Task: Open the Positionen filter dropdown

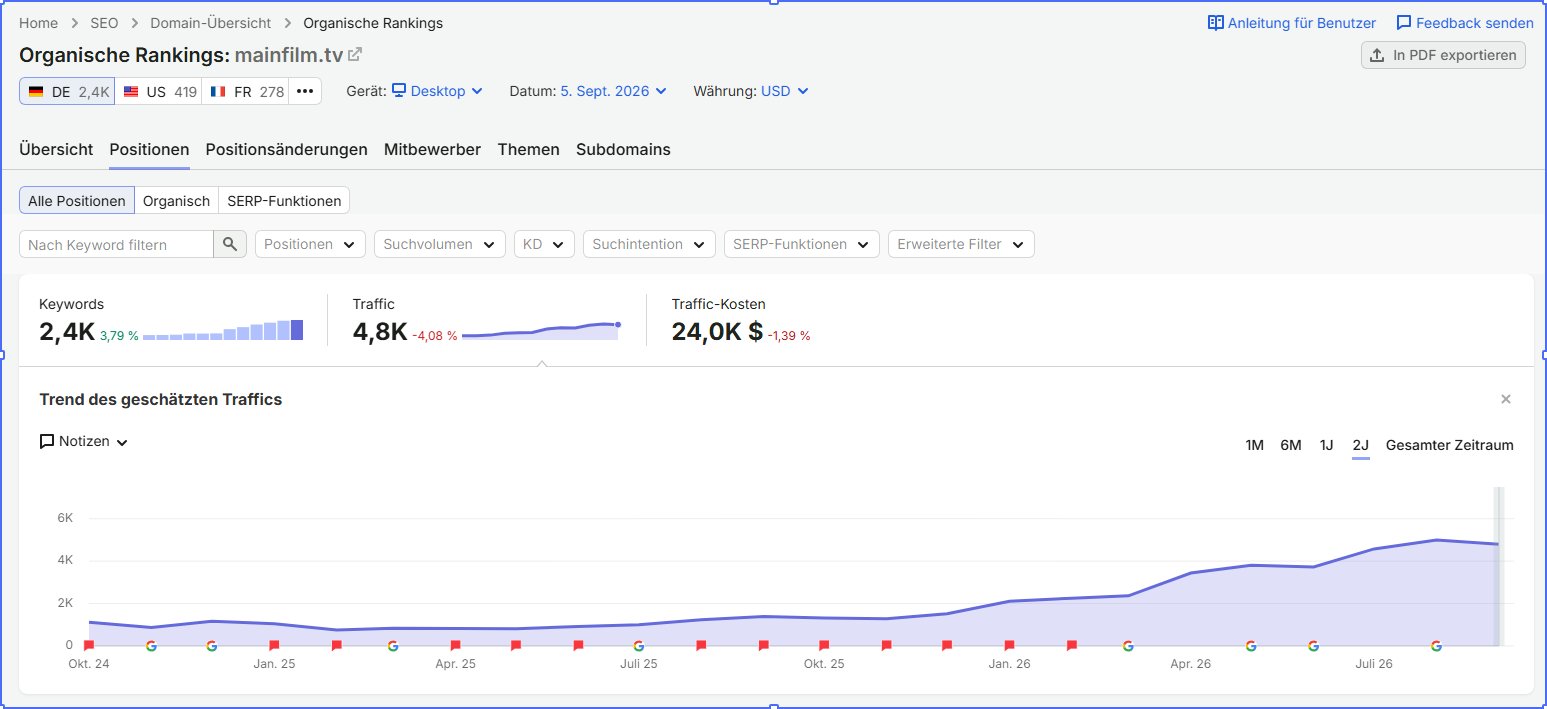Action: (310, 244)
